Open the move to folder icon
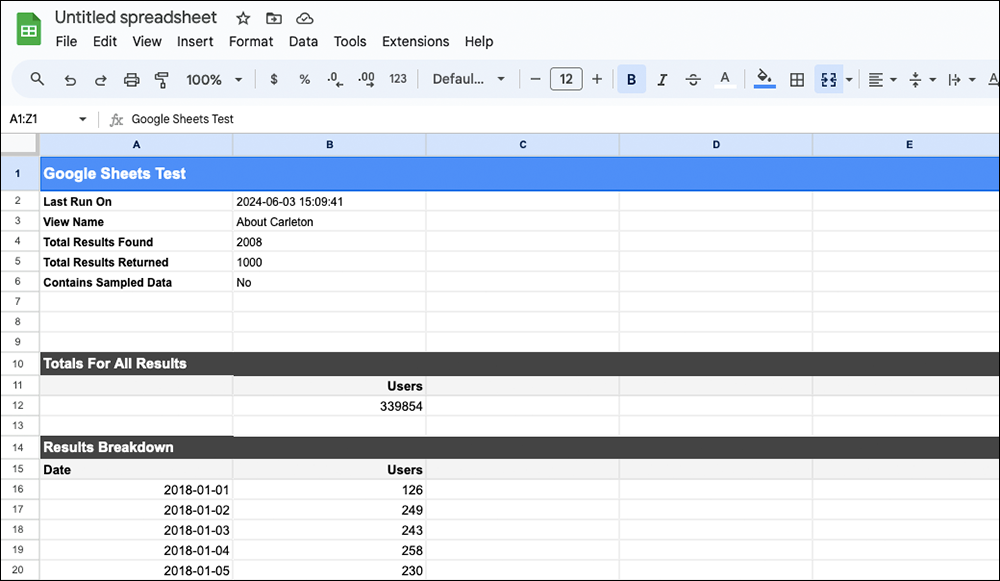This screenshot has height=581, width=1000. (x=274, y=18)
